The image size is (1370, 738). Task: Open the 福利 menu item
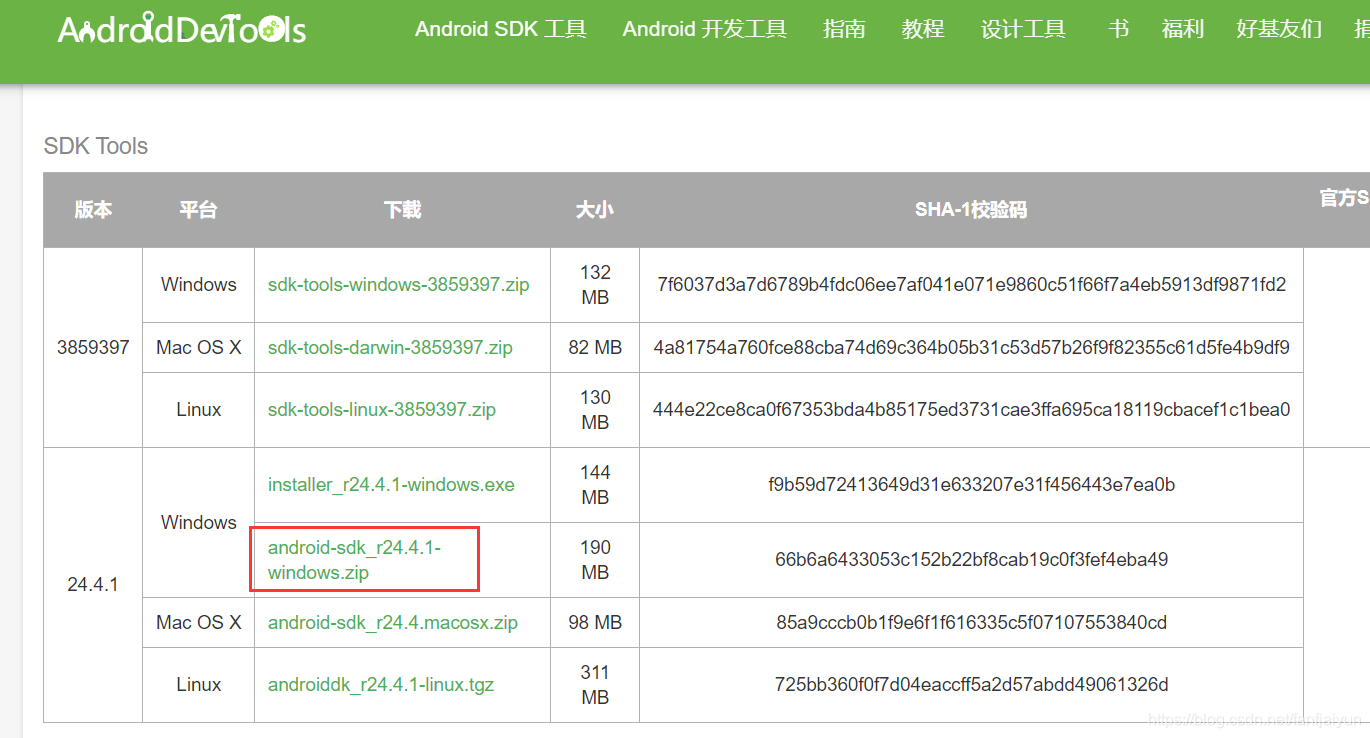pyautogui.click(x=1183, y=29)
